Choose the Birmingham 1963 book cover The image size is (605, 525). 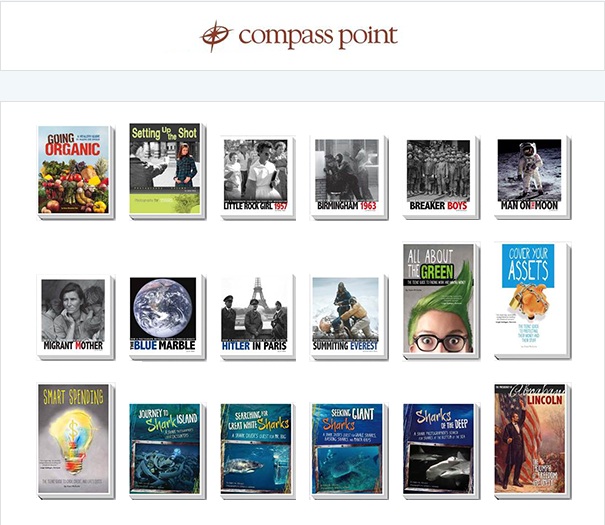coord(349,178)
